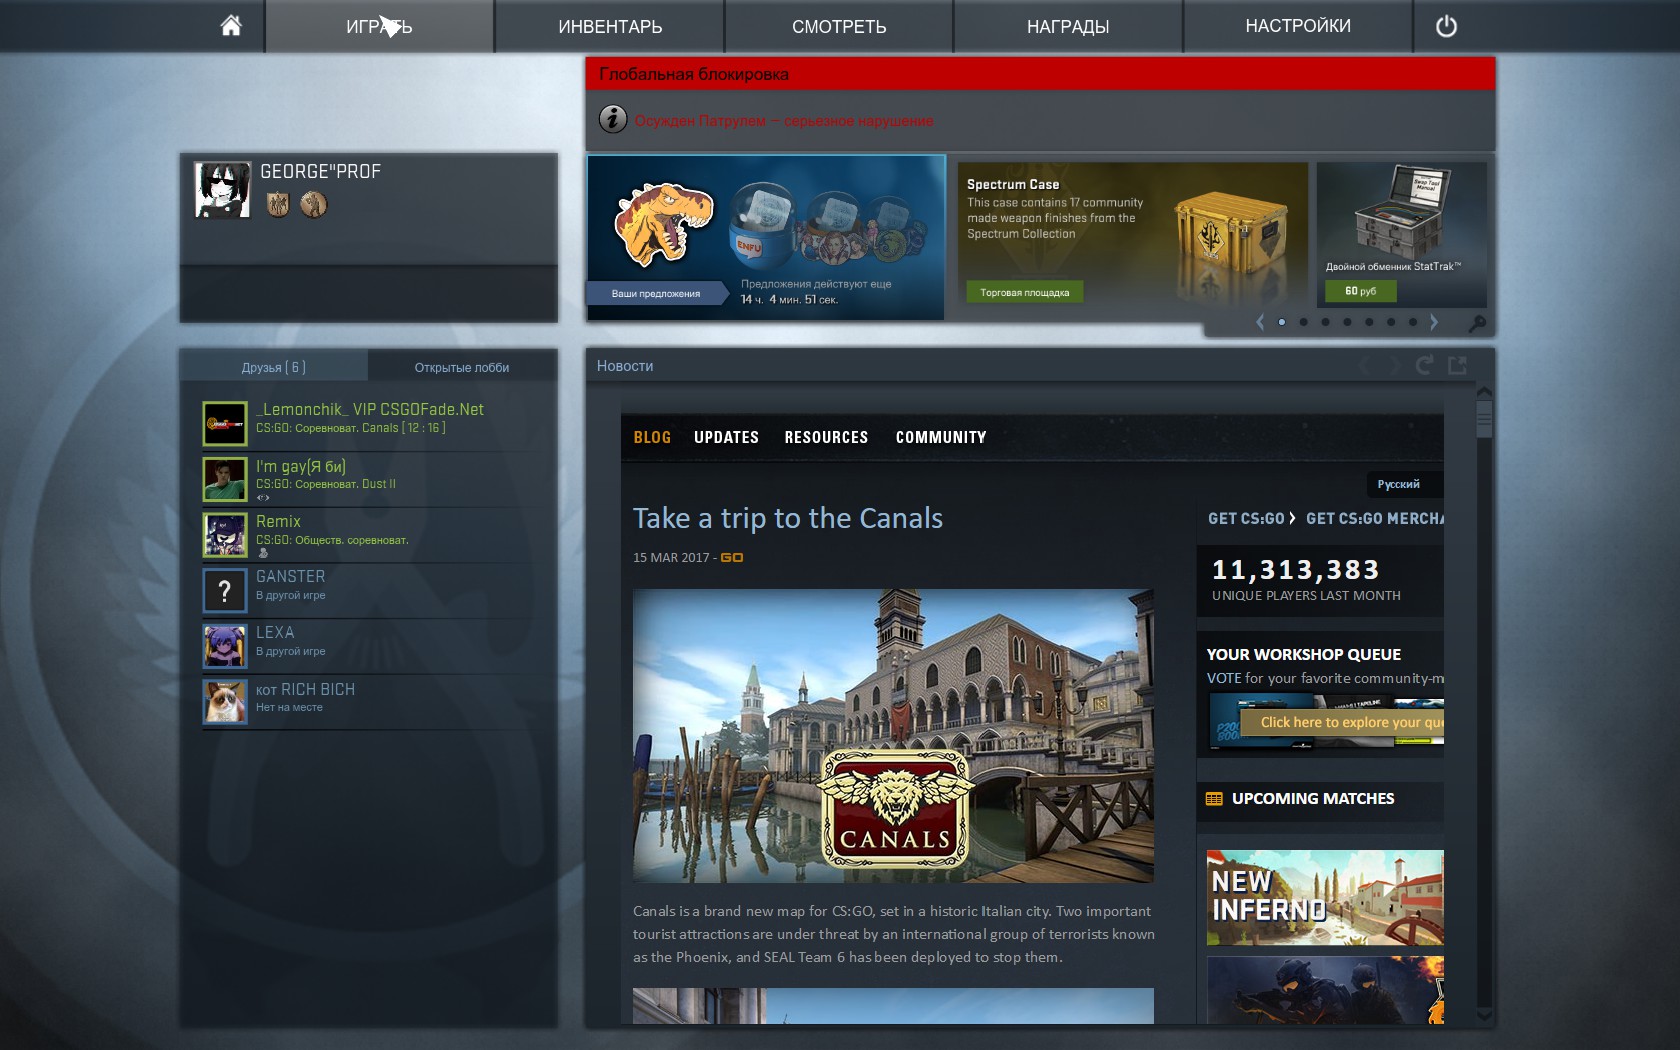Select friend Remix name
The image size is (1680, 1050).
click(278, 521)
